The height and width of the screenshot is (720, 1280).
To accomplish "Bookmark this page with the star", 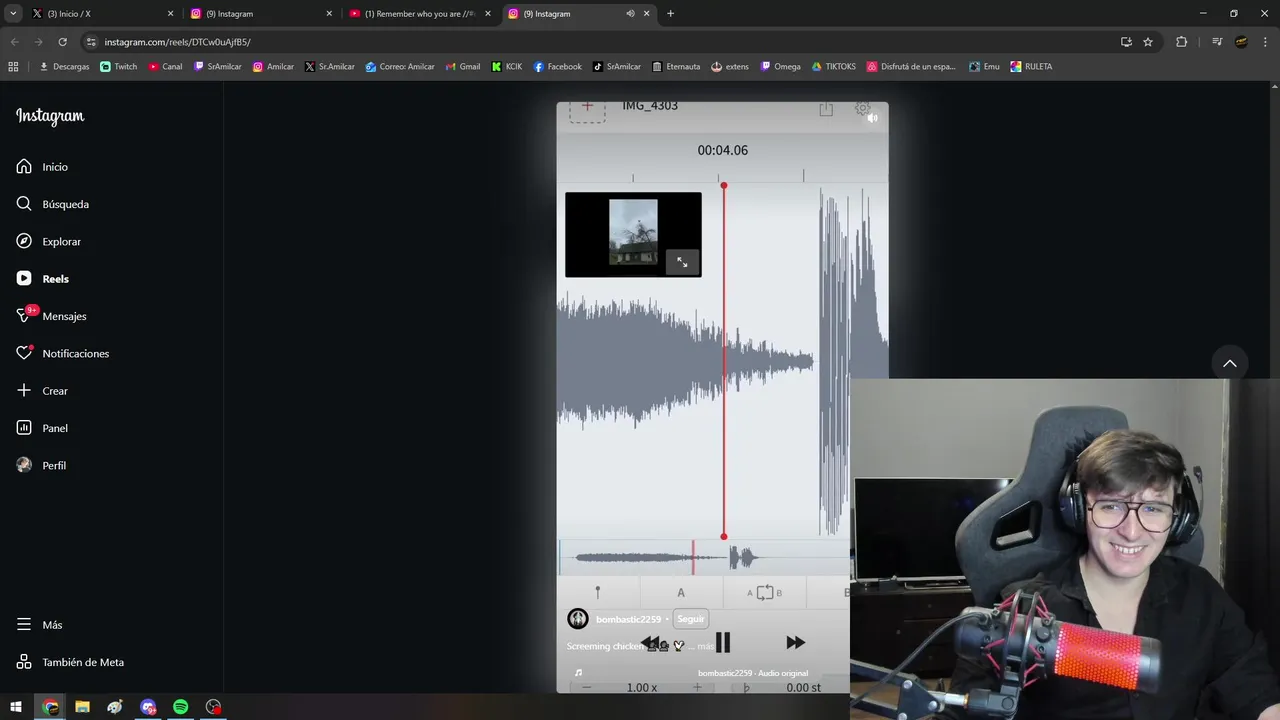I will click(x=1148, y=42).
